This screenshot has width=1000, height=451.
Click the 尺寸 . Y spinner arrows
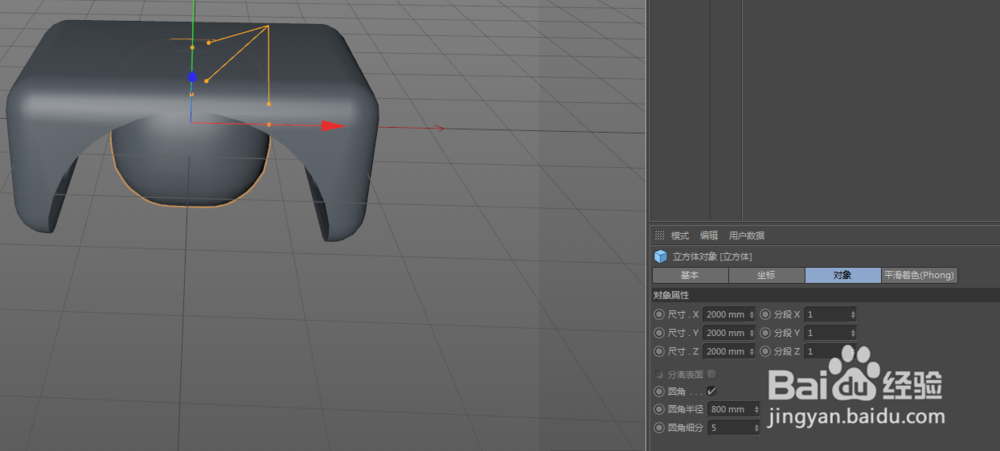(x=752, y=333)
